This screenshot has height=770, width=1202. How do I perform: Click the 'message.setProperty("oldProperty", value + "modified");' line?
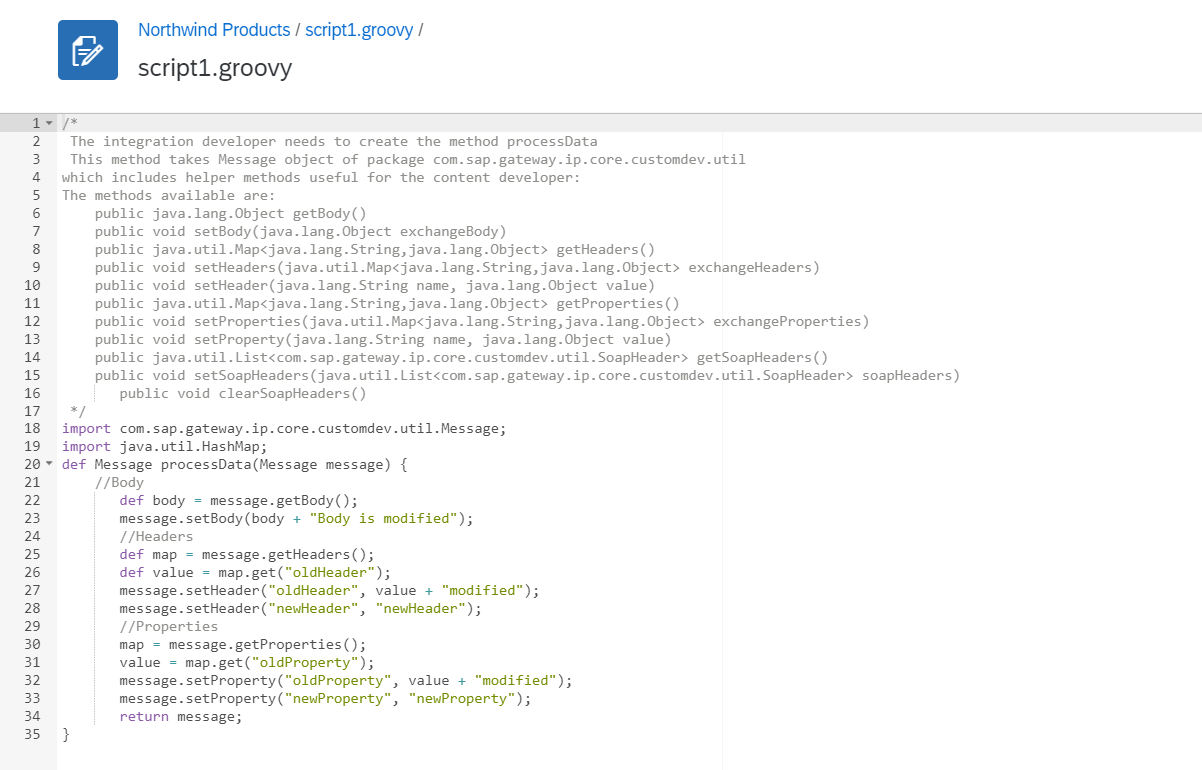[x=346, y=681]
